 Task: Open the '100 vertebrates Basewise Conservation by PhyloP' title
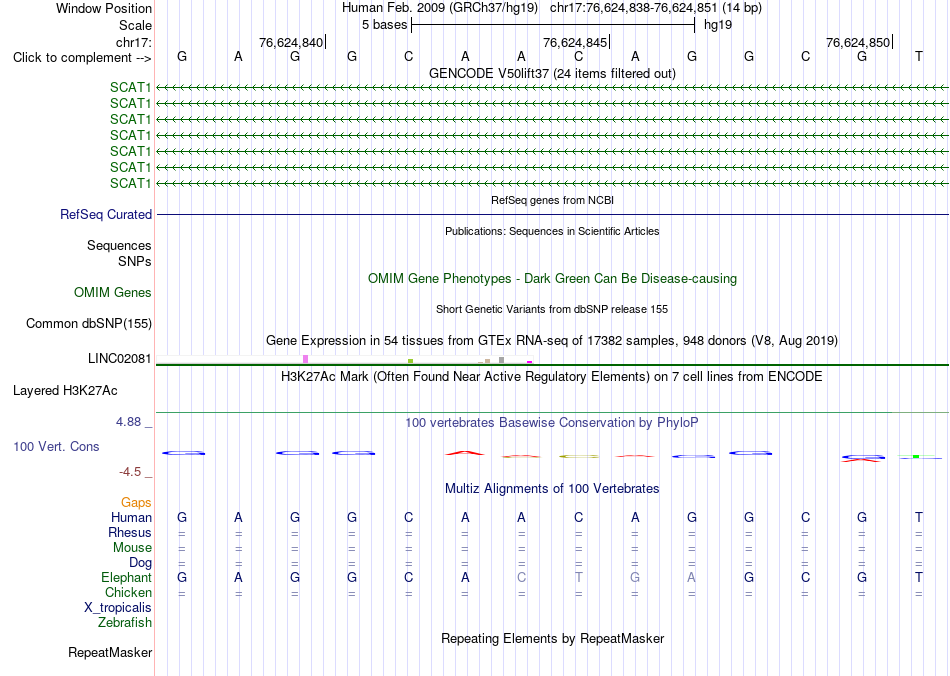552,423
